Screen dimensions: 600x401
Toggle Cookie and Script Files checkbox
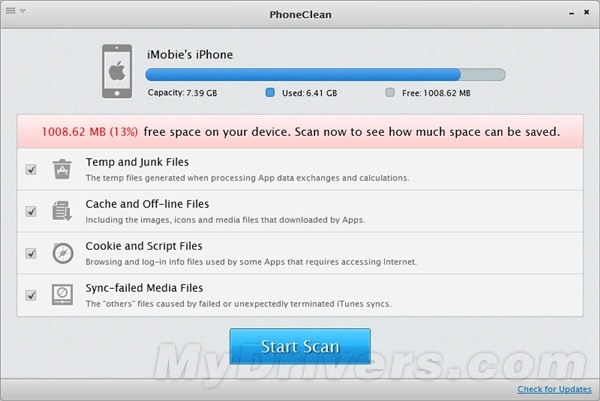pyautogui.click(x=31, y=253)
